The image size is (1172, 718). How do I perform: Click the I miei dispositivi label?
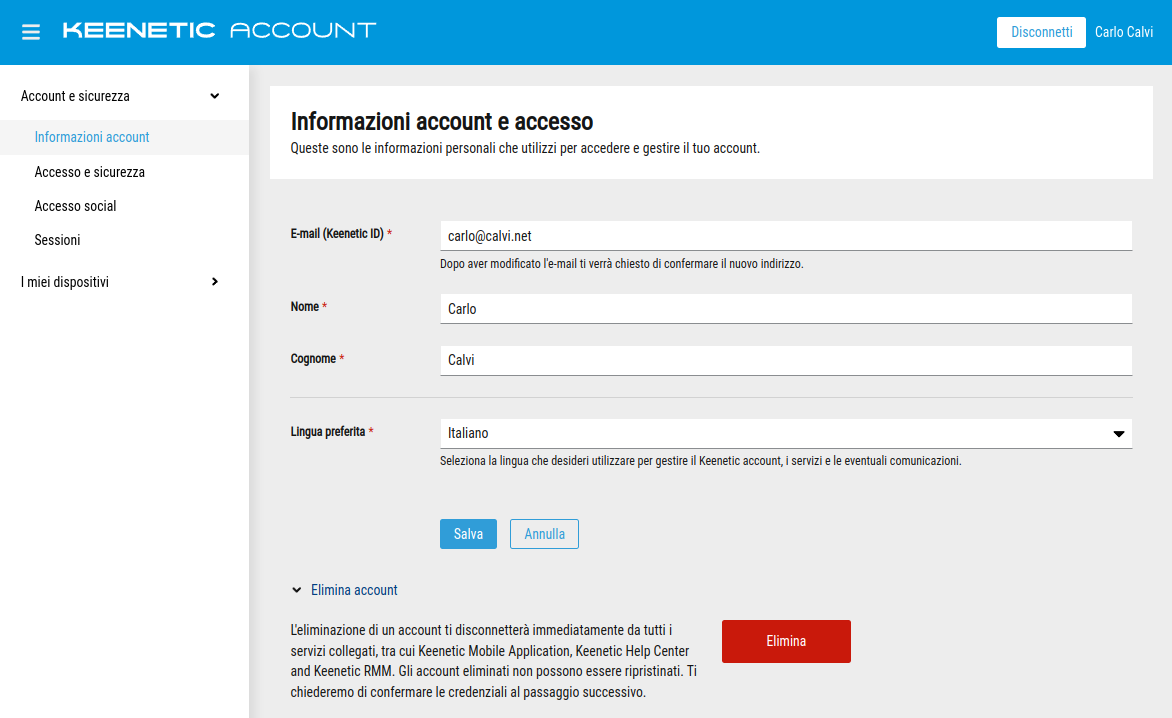(65, 282)
